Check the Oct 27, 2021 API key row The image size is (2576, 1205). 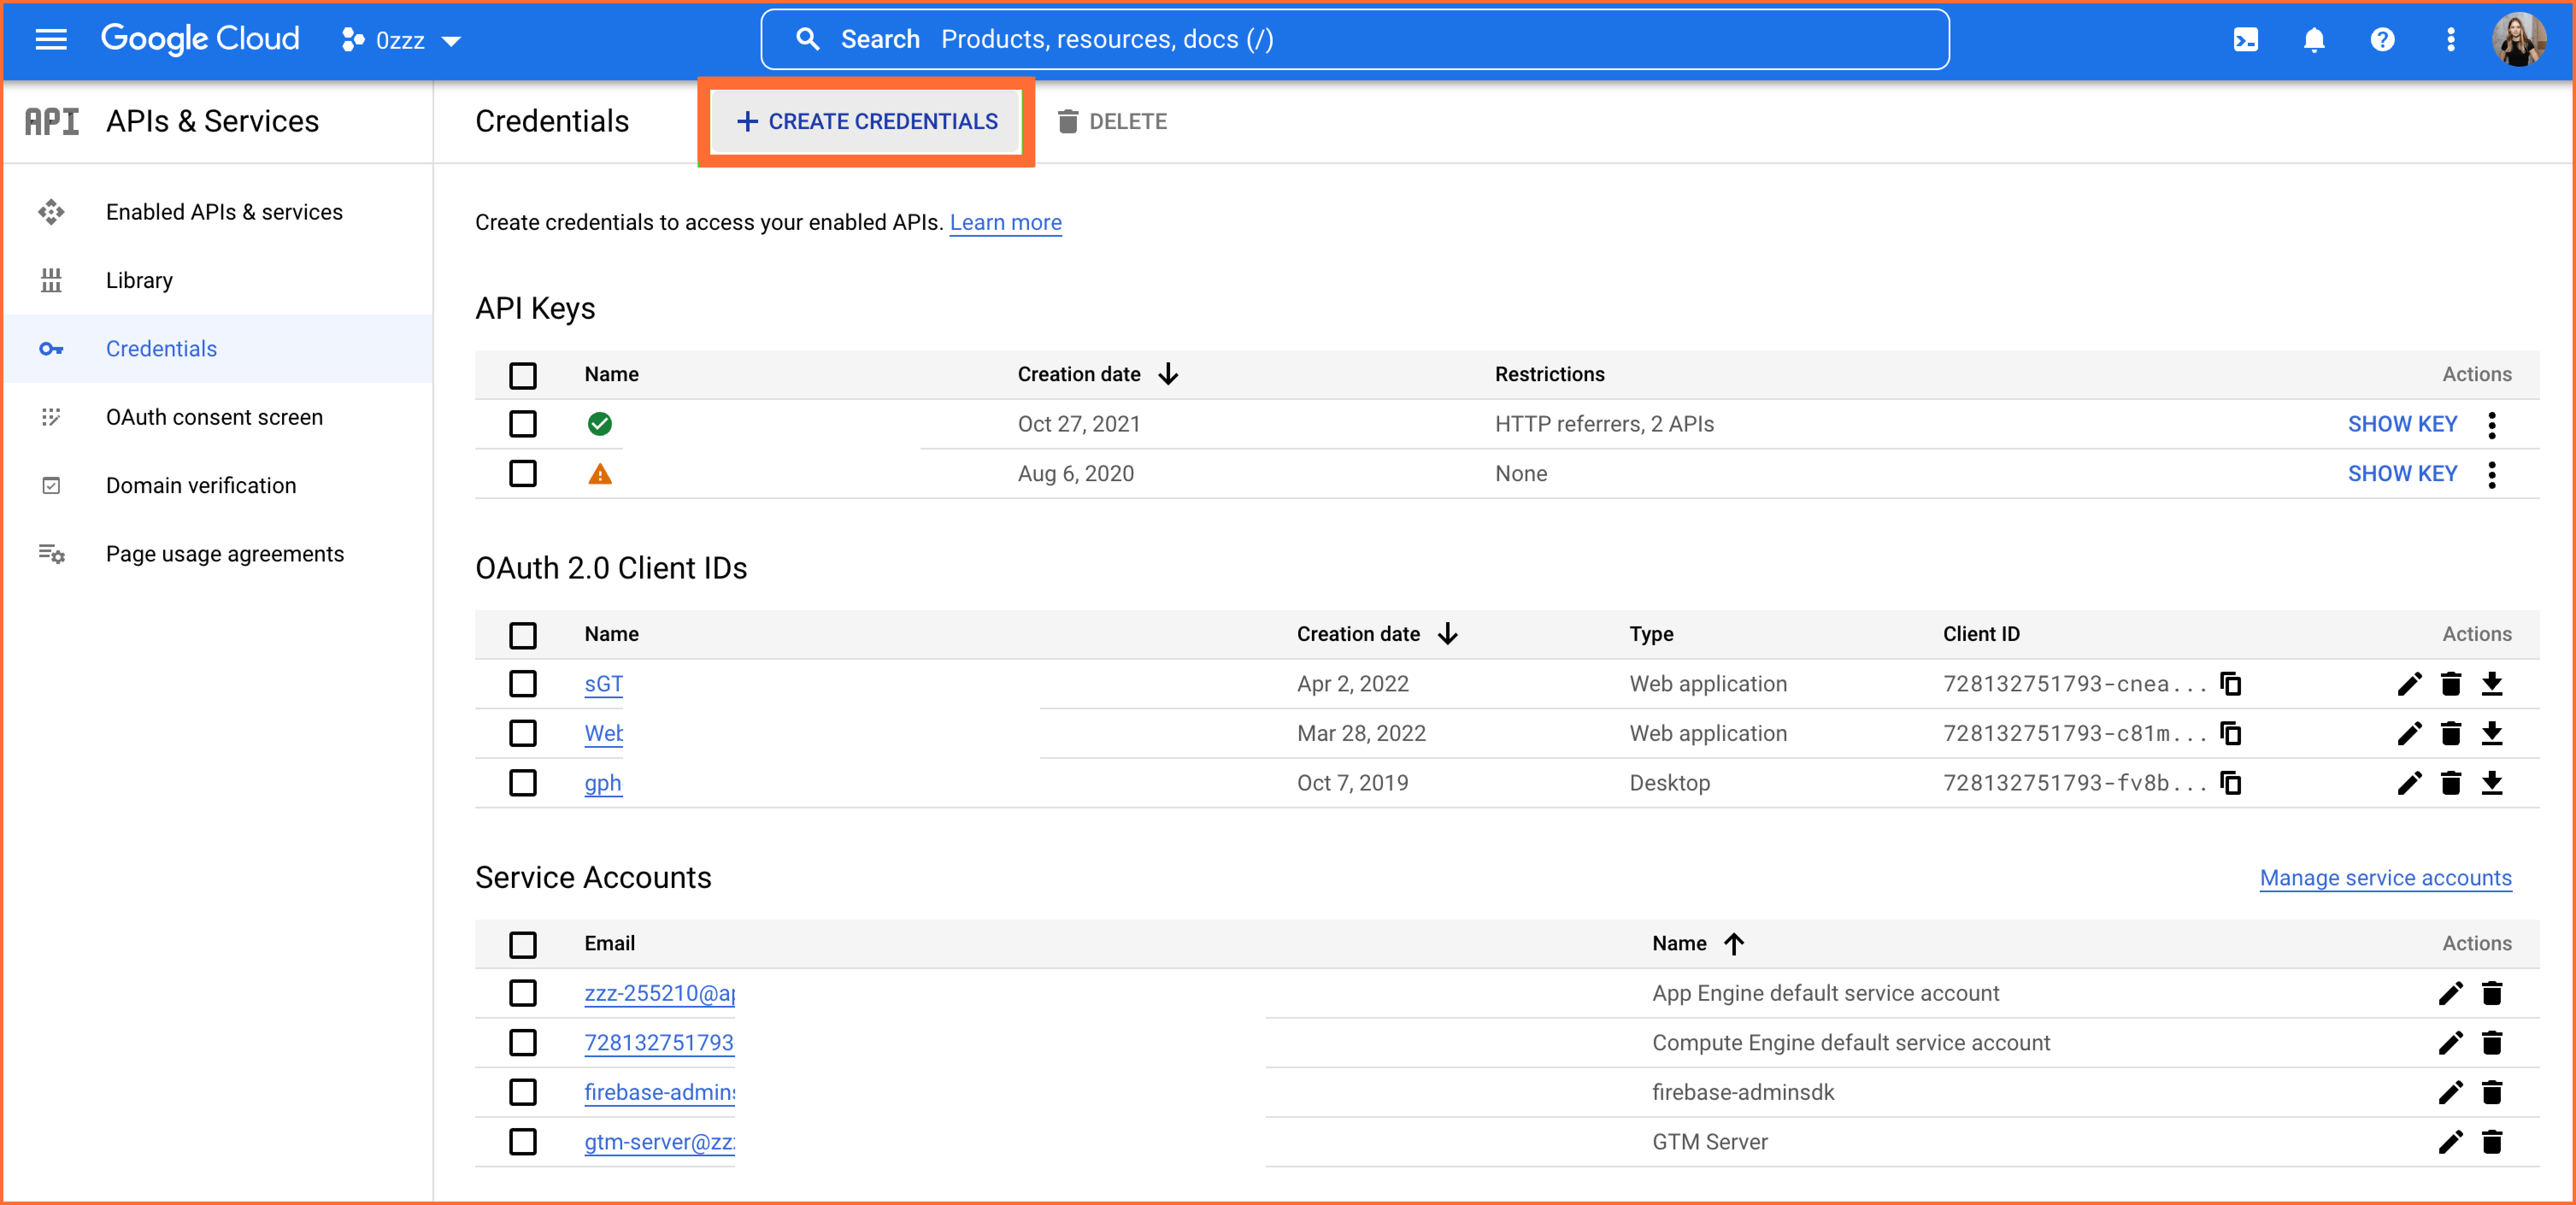point(522,424)
